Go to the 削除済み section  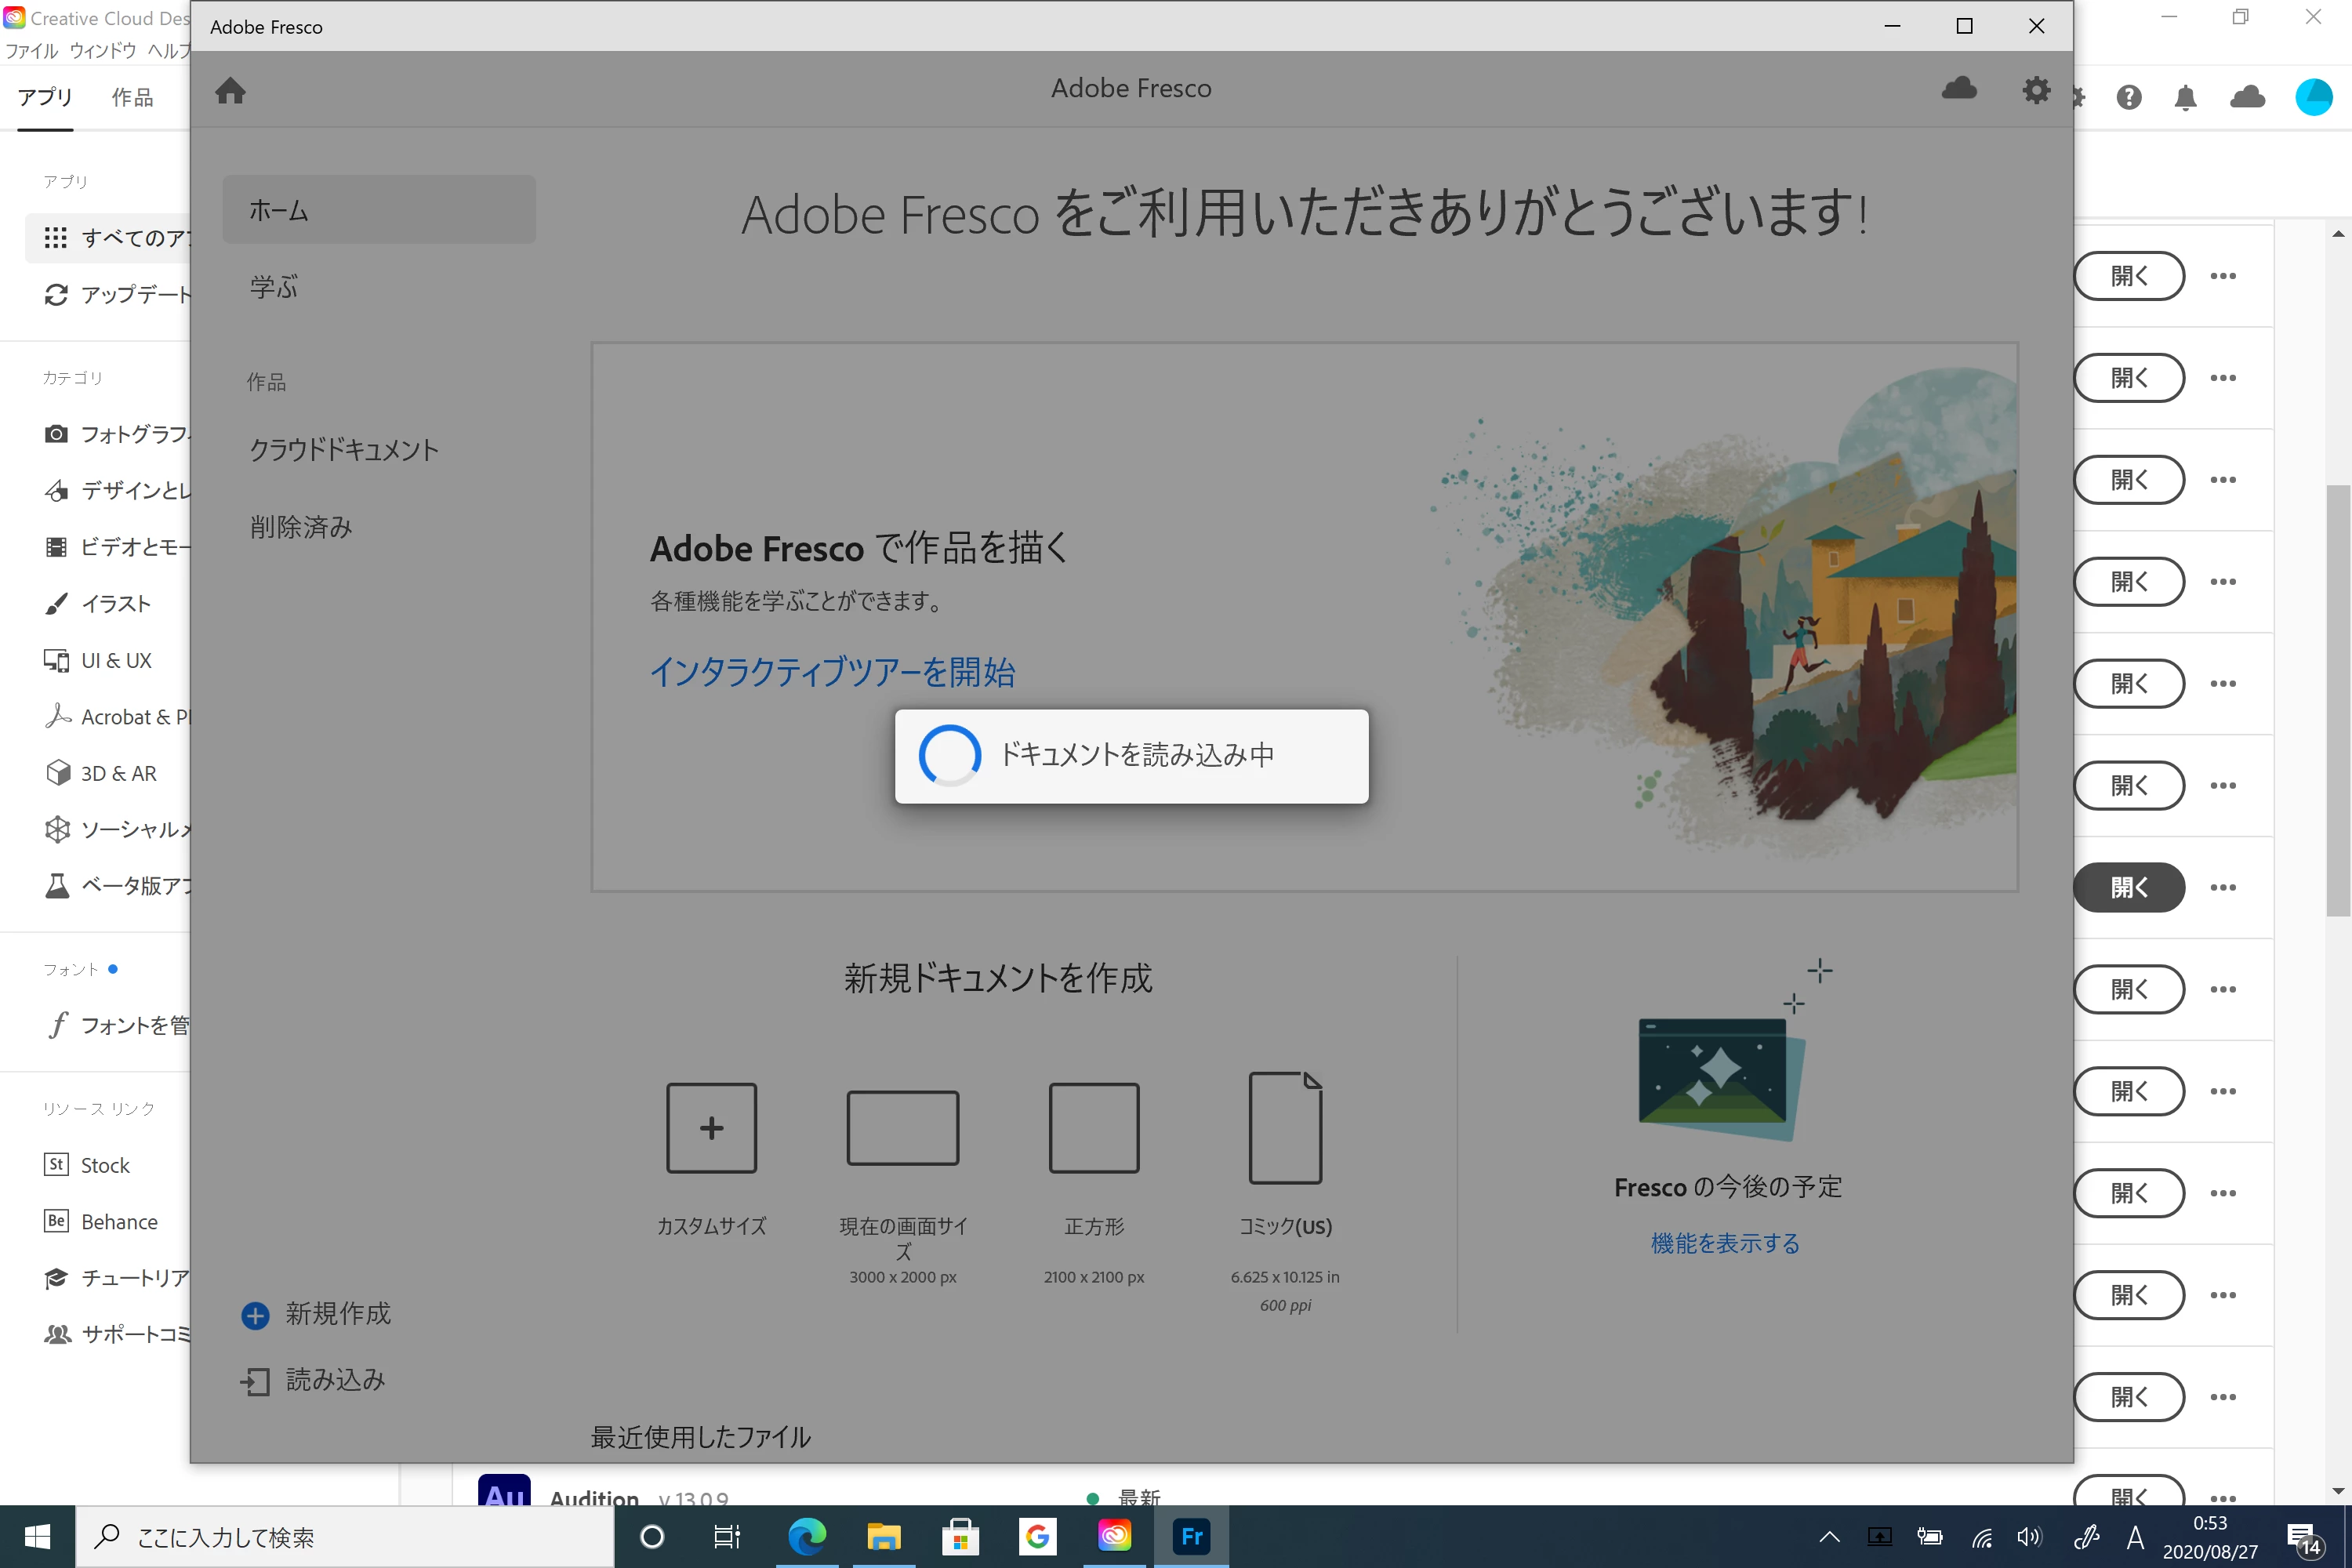pyautogui.click(x=301, y=527)
